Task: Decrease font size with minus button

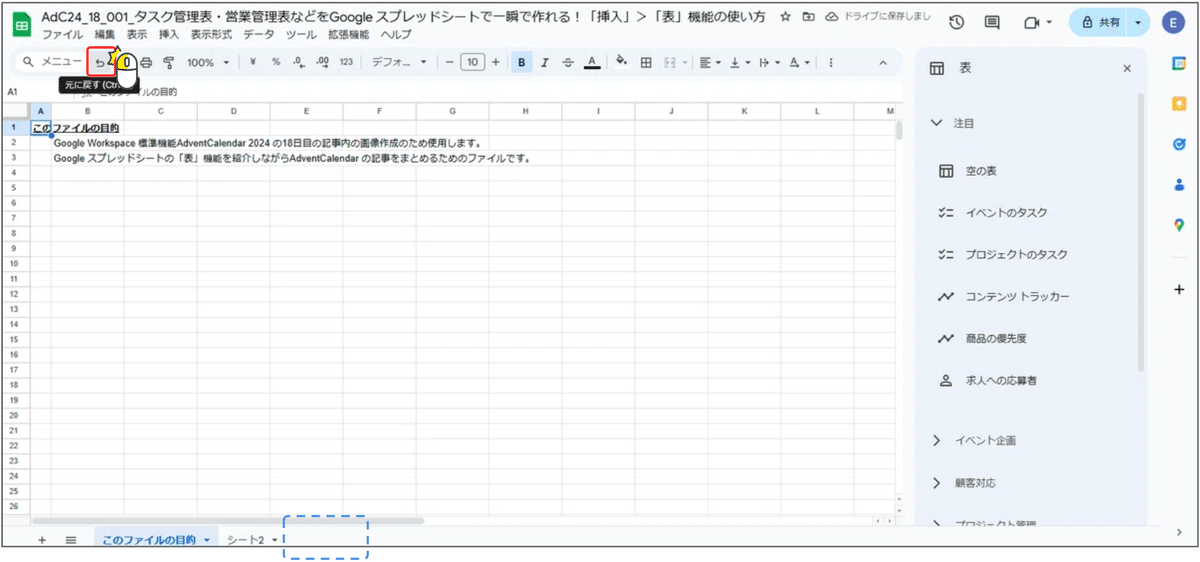Action: pyautogui.click(x=450, y=62)
